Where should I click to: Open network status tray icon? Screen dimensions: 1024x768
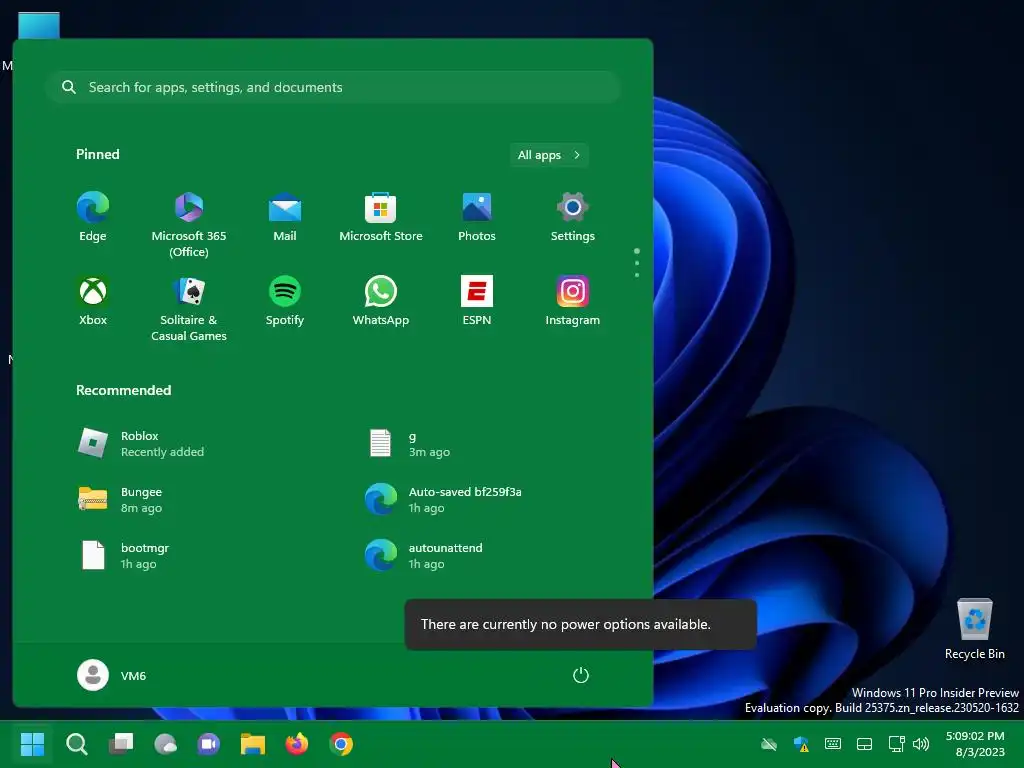coord(896,744)
